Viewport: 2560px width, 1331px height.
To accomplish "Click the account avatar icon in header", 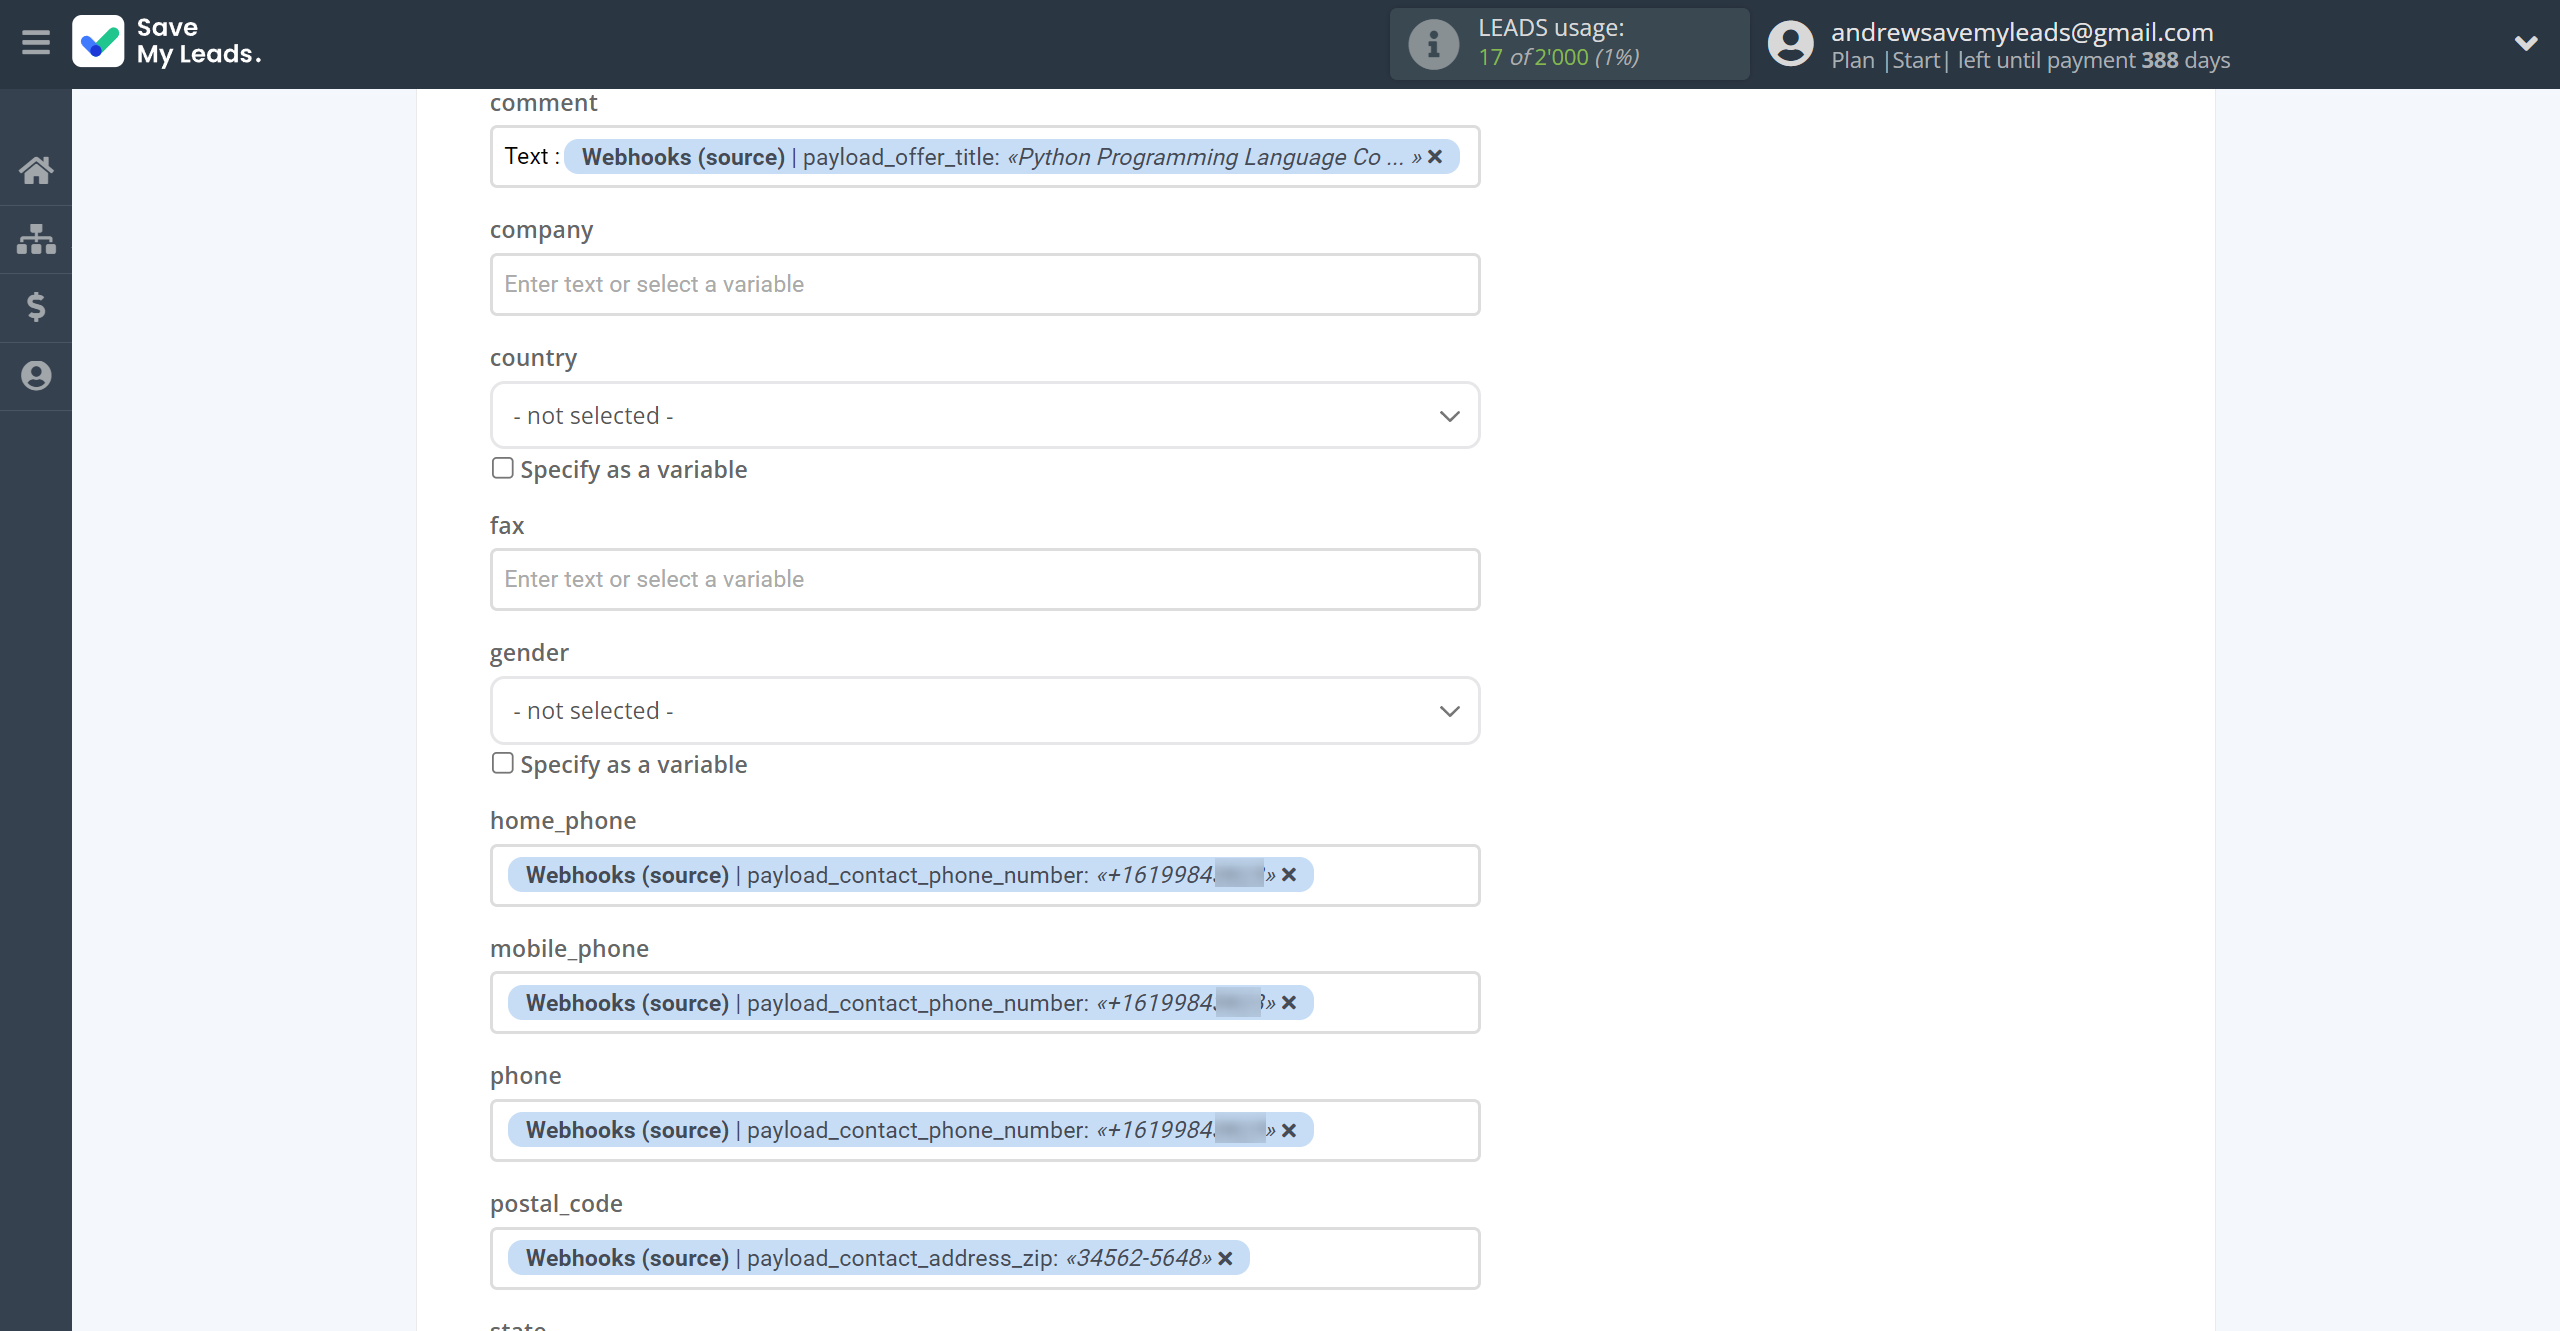I will pyautogui.click(x=1790, y=44).
